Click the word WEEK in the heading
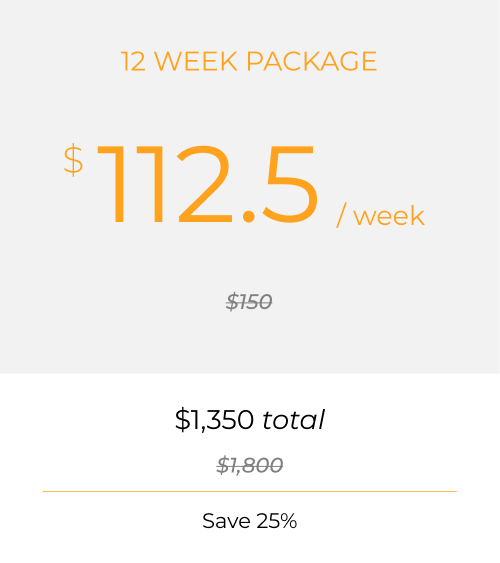 click(x=196, y=61)
